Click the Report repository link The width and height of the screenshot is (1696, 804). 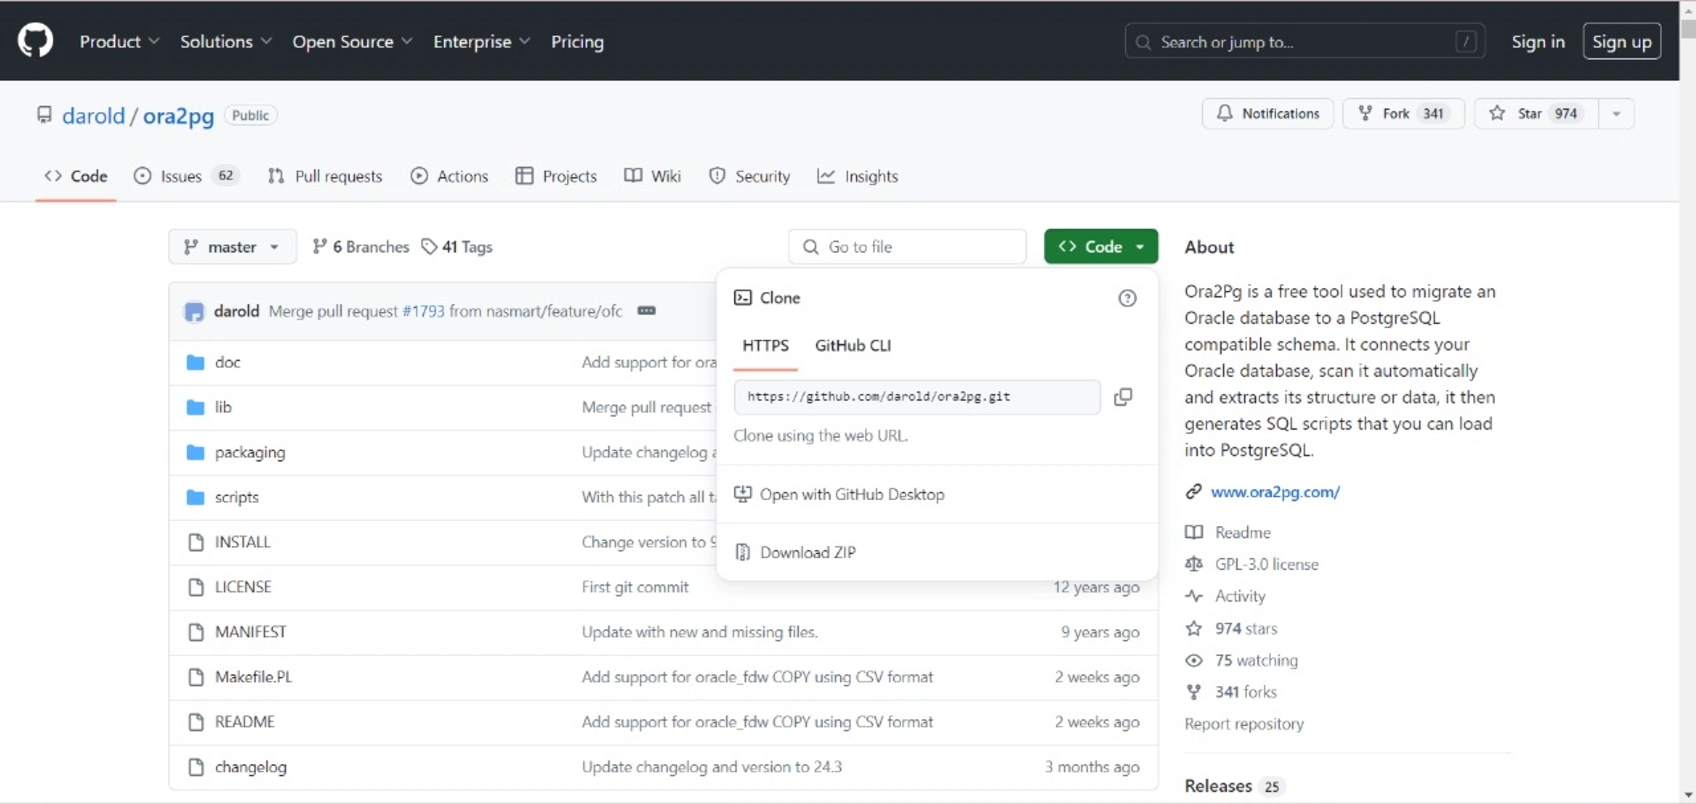1244,724
